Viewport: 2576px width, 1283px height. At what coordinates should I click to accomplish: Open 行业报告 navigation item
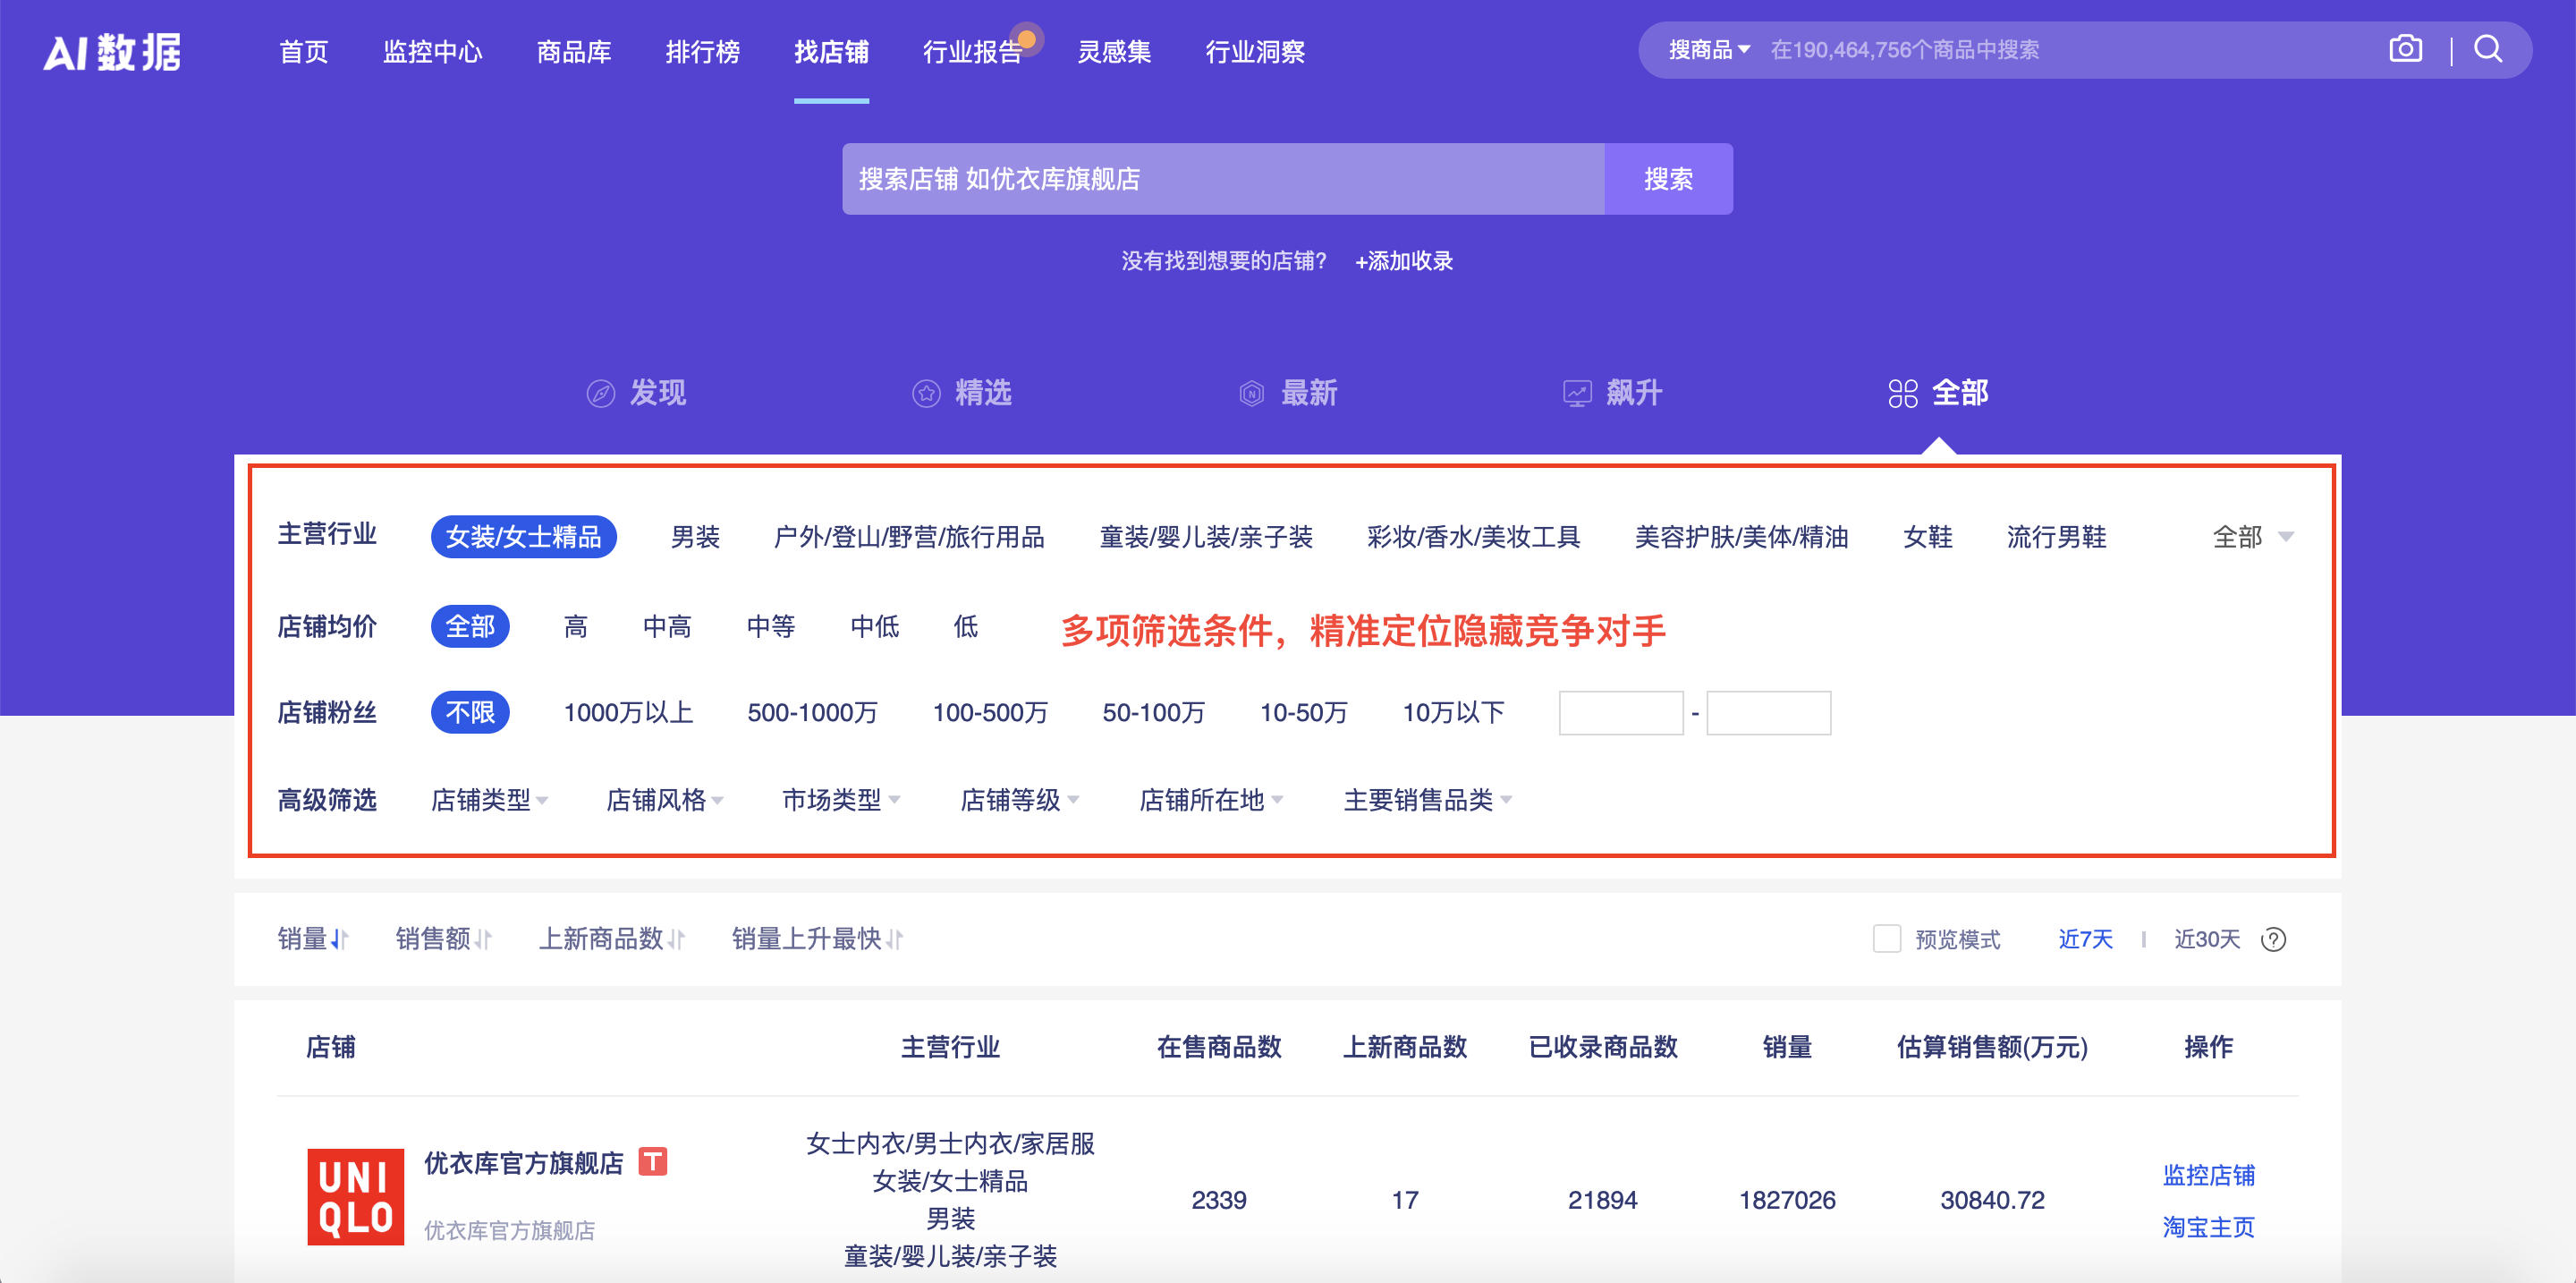tap(972, 52)
